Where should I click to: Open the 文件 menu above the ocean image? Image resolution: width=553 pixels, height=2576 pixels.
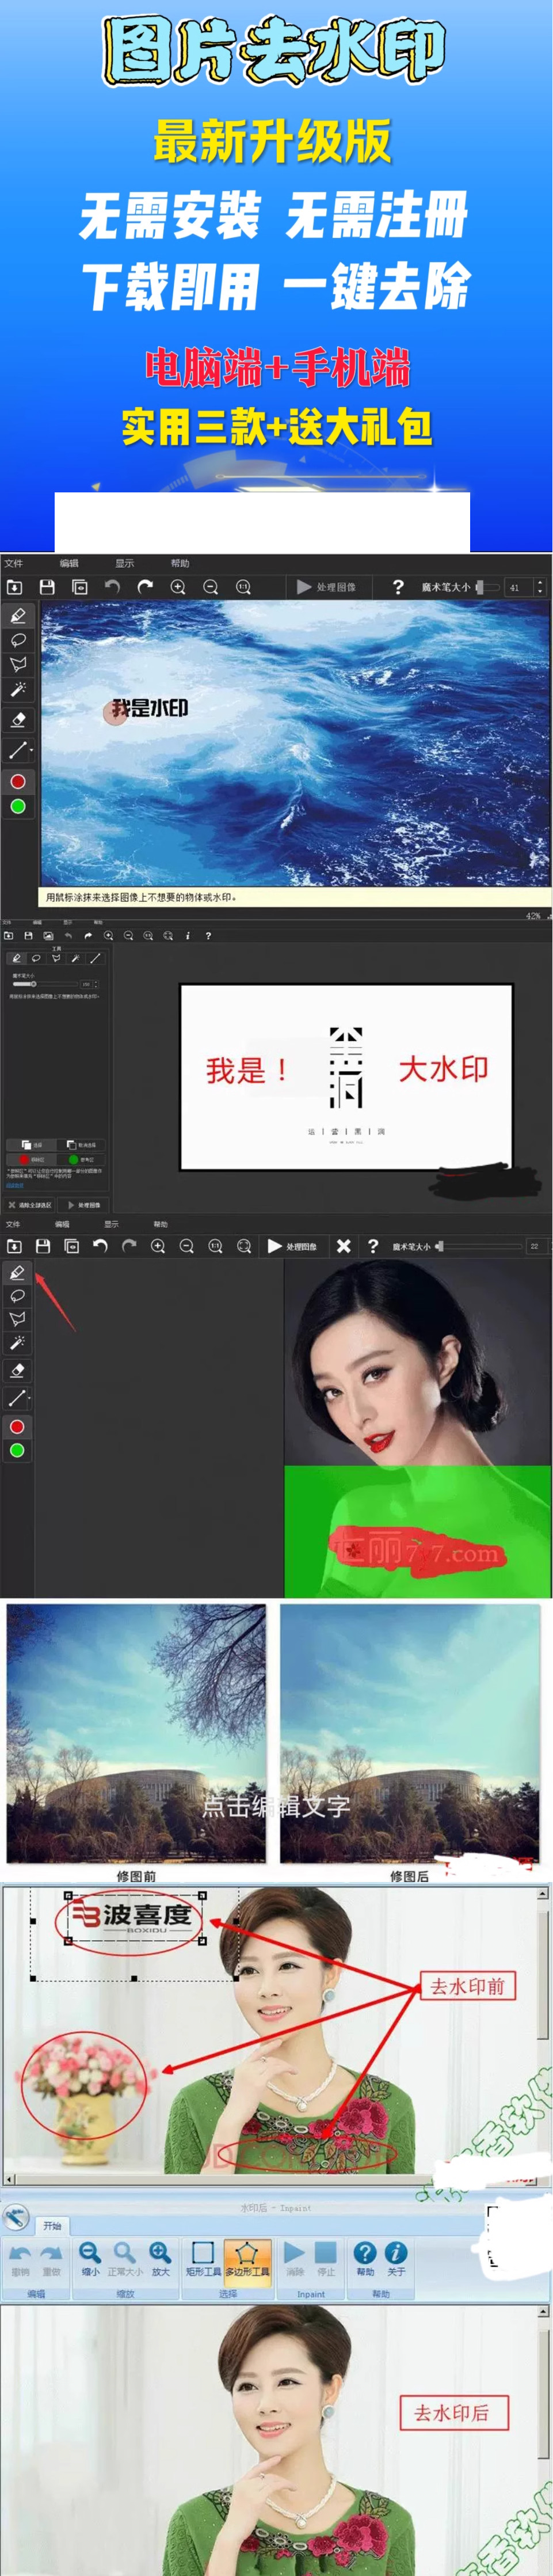pos(13,564)
